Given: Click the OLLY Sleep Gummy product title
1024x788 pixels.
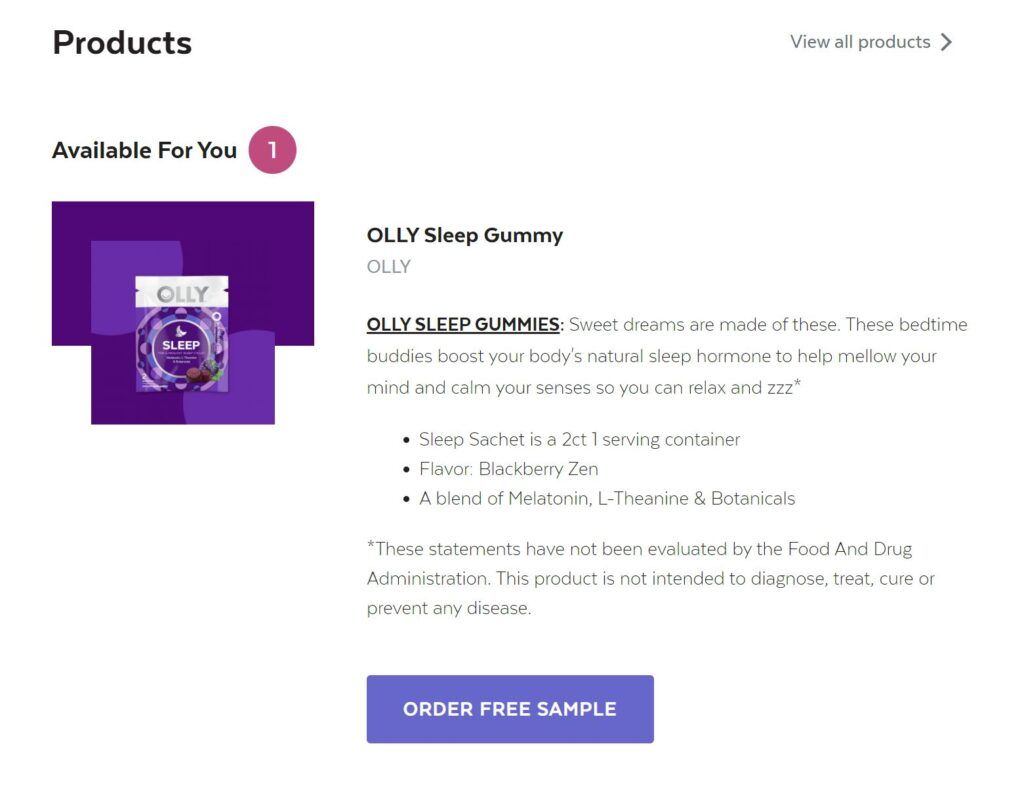Looking at the screenshot, I should (x=465, y=235).
